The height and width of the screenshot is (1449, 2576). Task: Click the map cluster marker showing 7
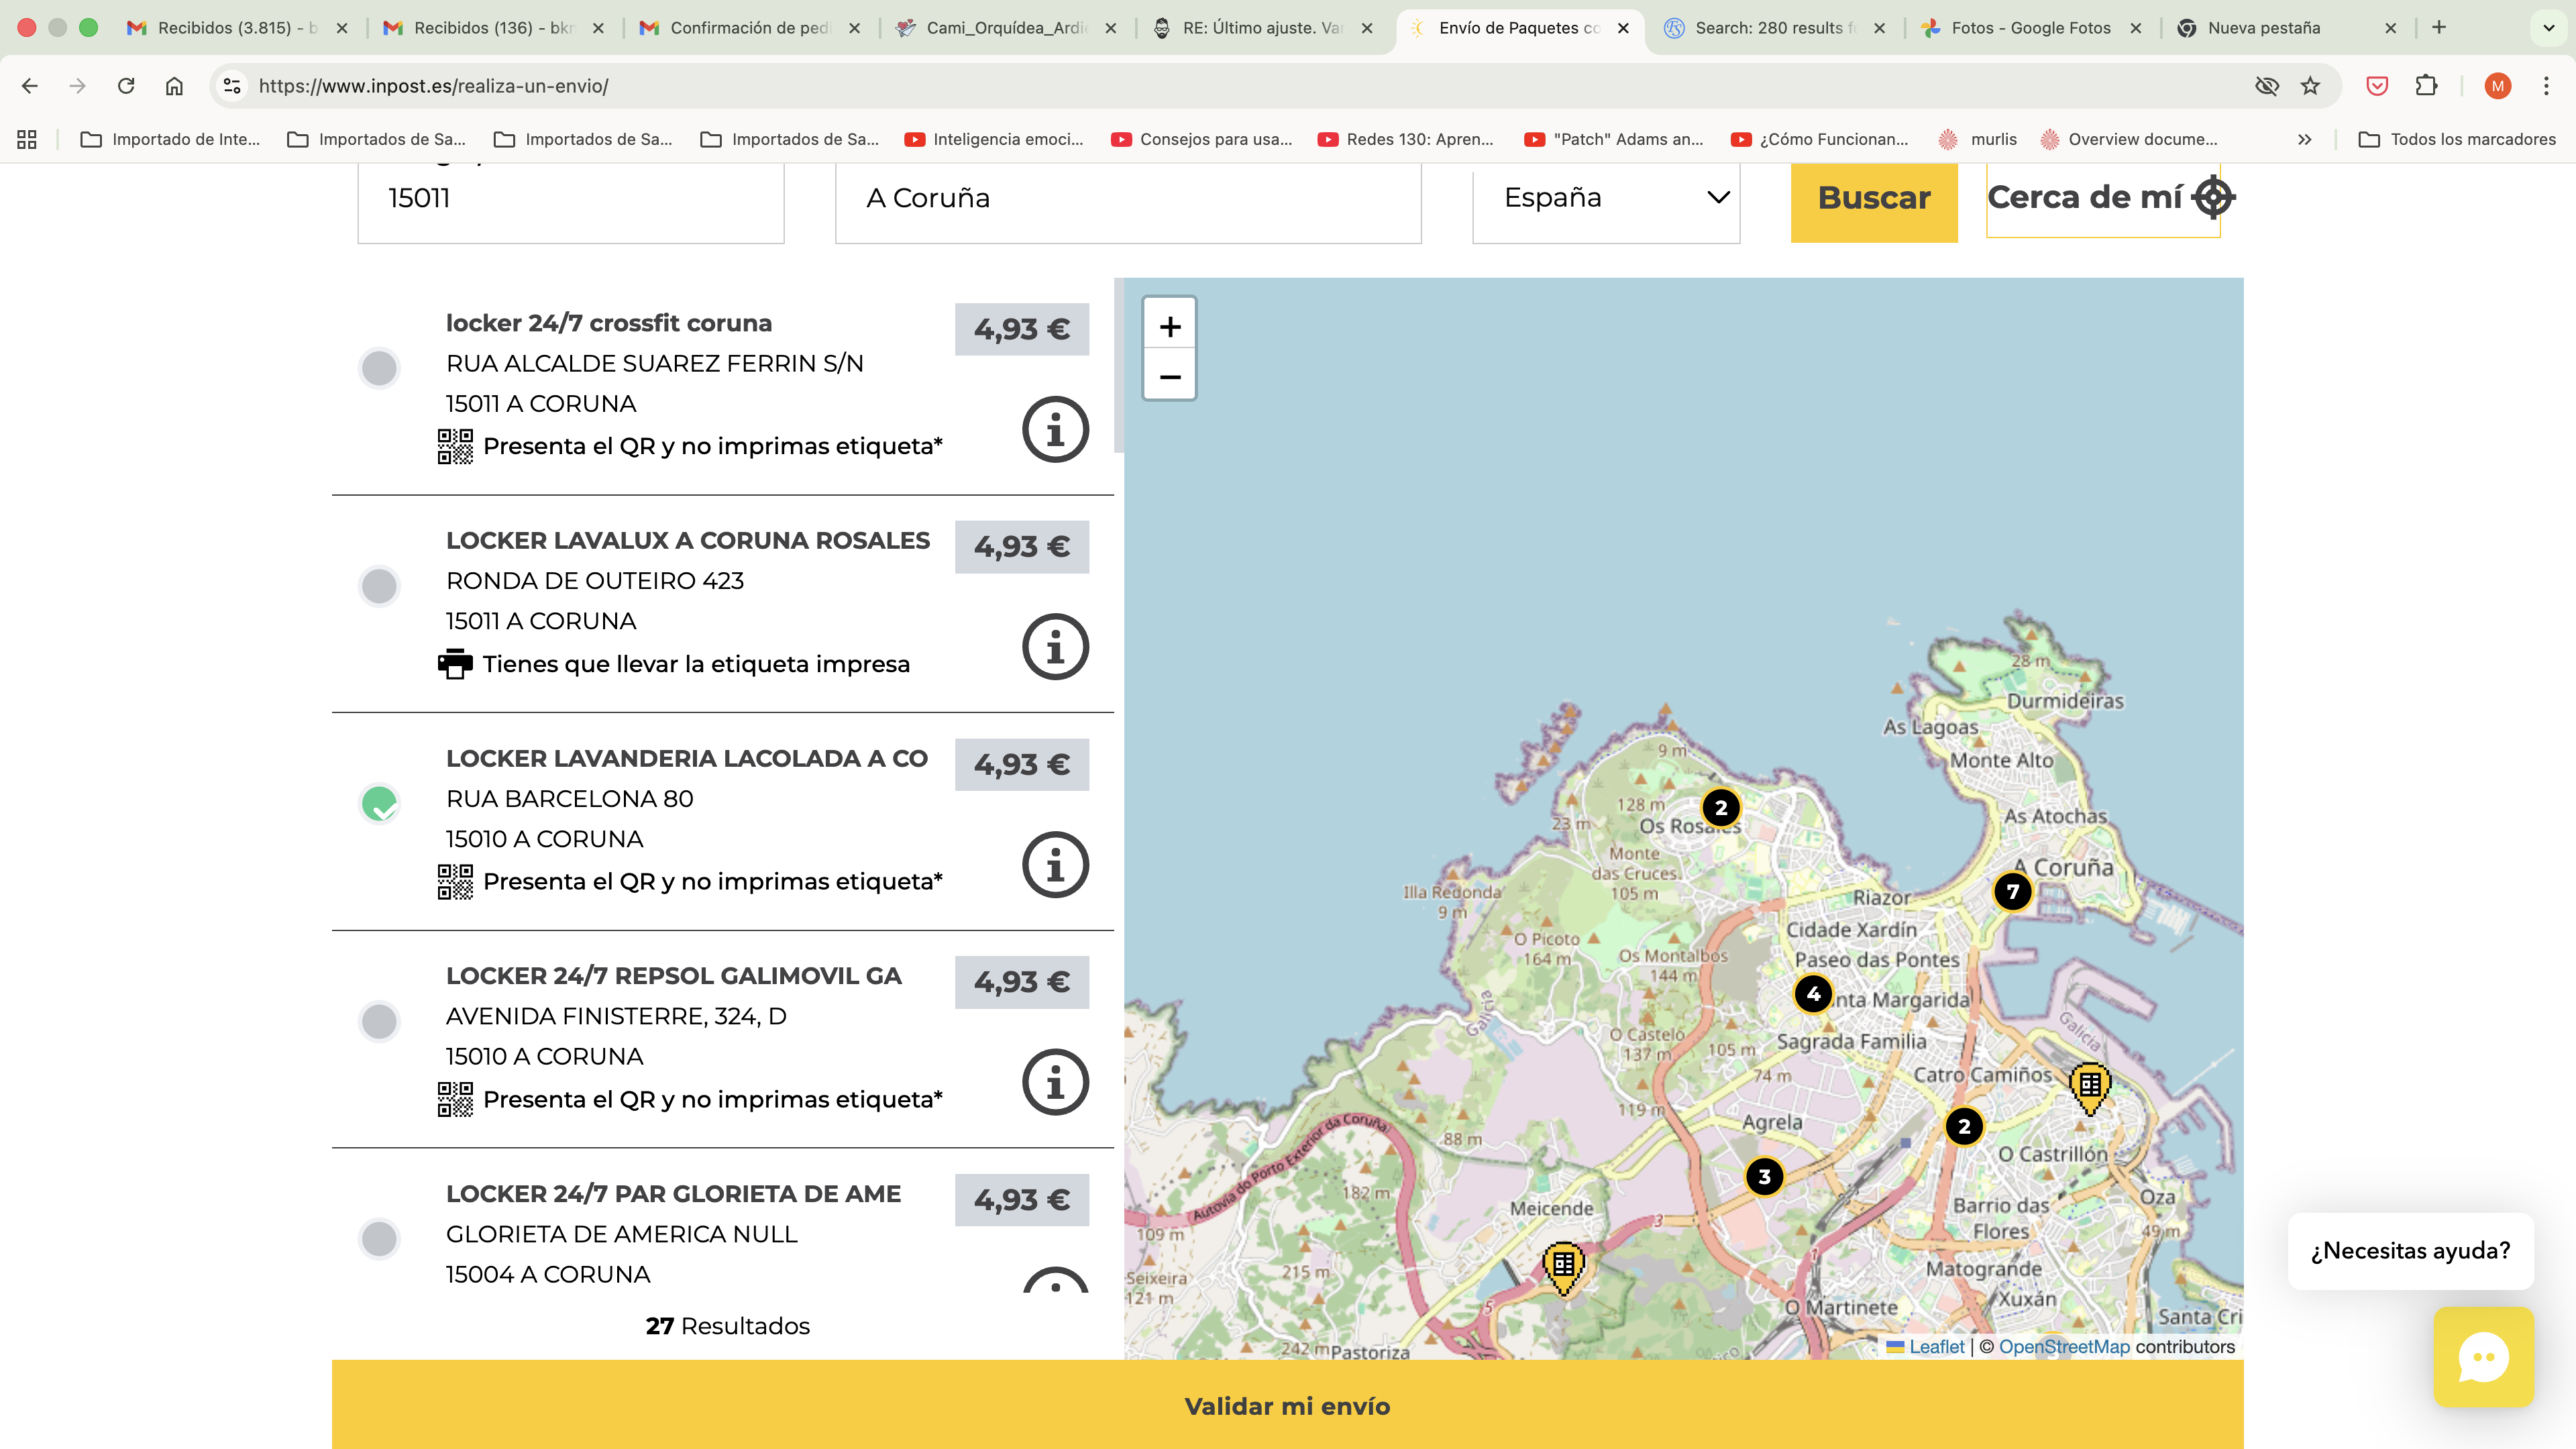click(x=2012, y=891)
